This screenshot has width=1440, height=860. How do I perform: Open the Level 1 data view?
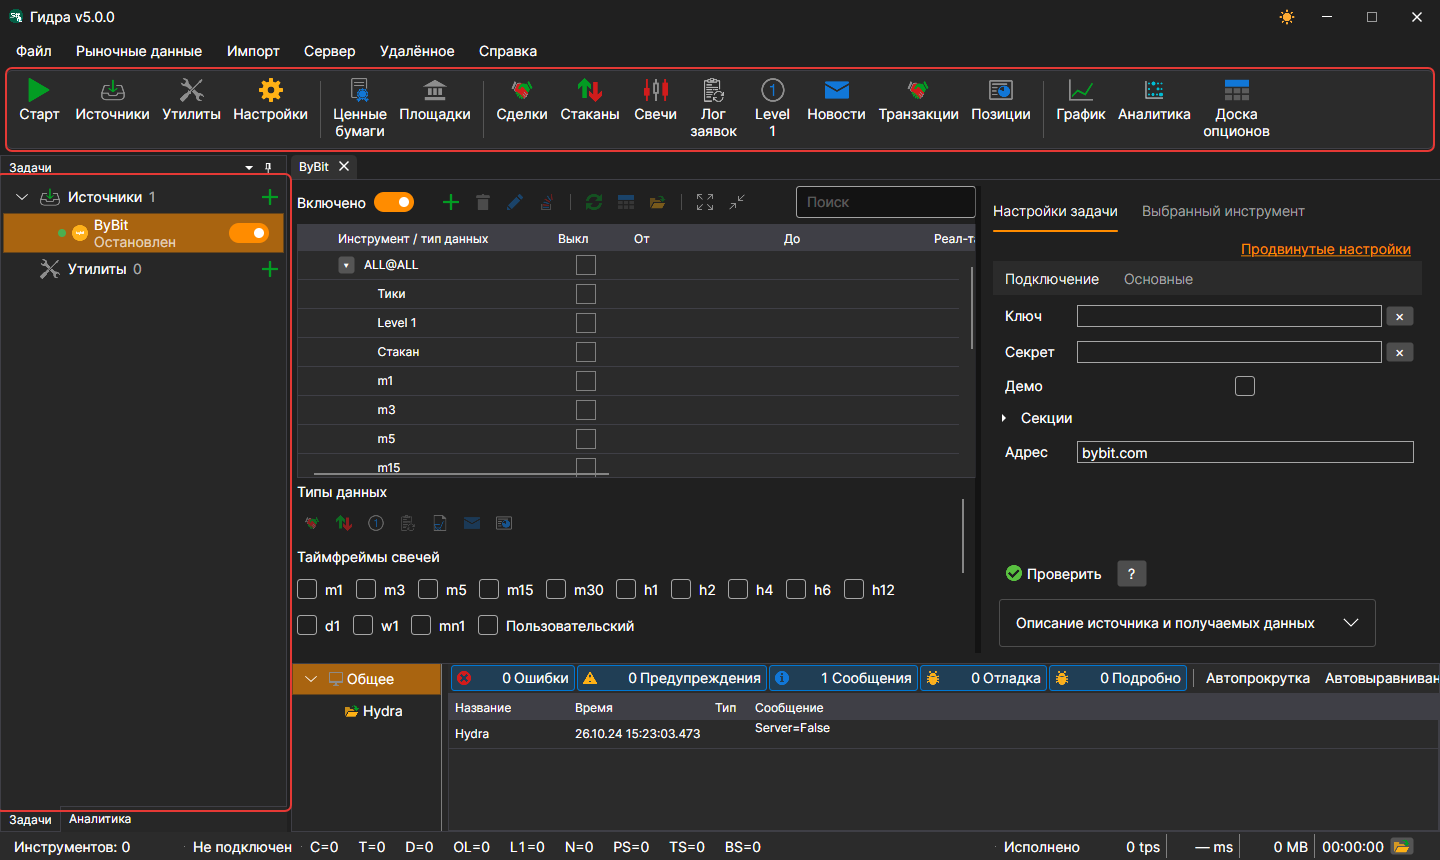[772, 108]
